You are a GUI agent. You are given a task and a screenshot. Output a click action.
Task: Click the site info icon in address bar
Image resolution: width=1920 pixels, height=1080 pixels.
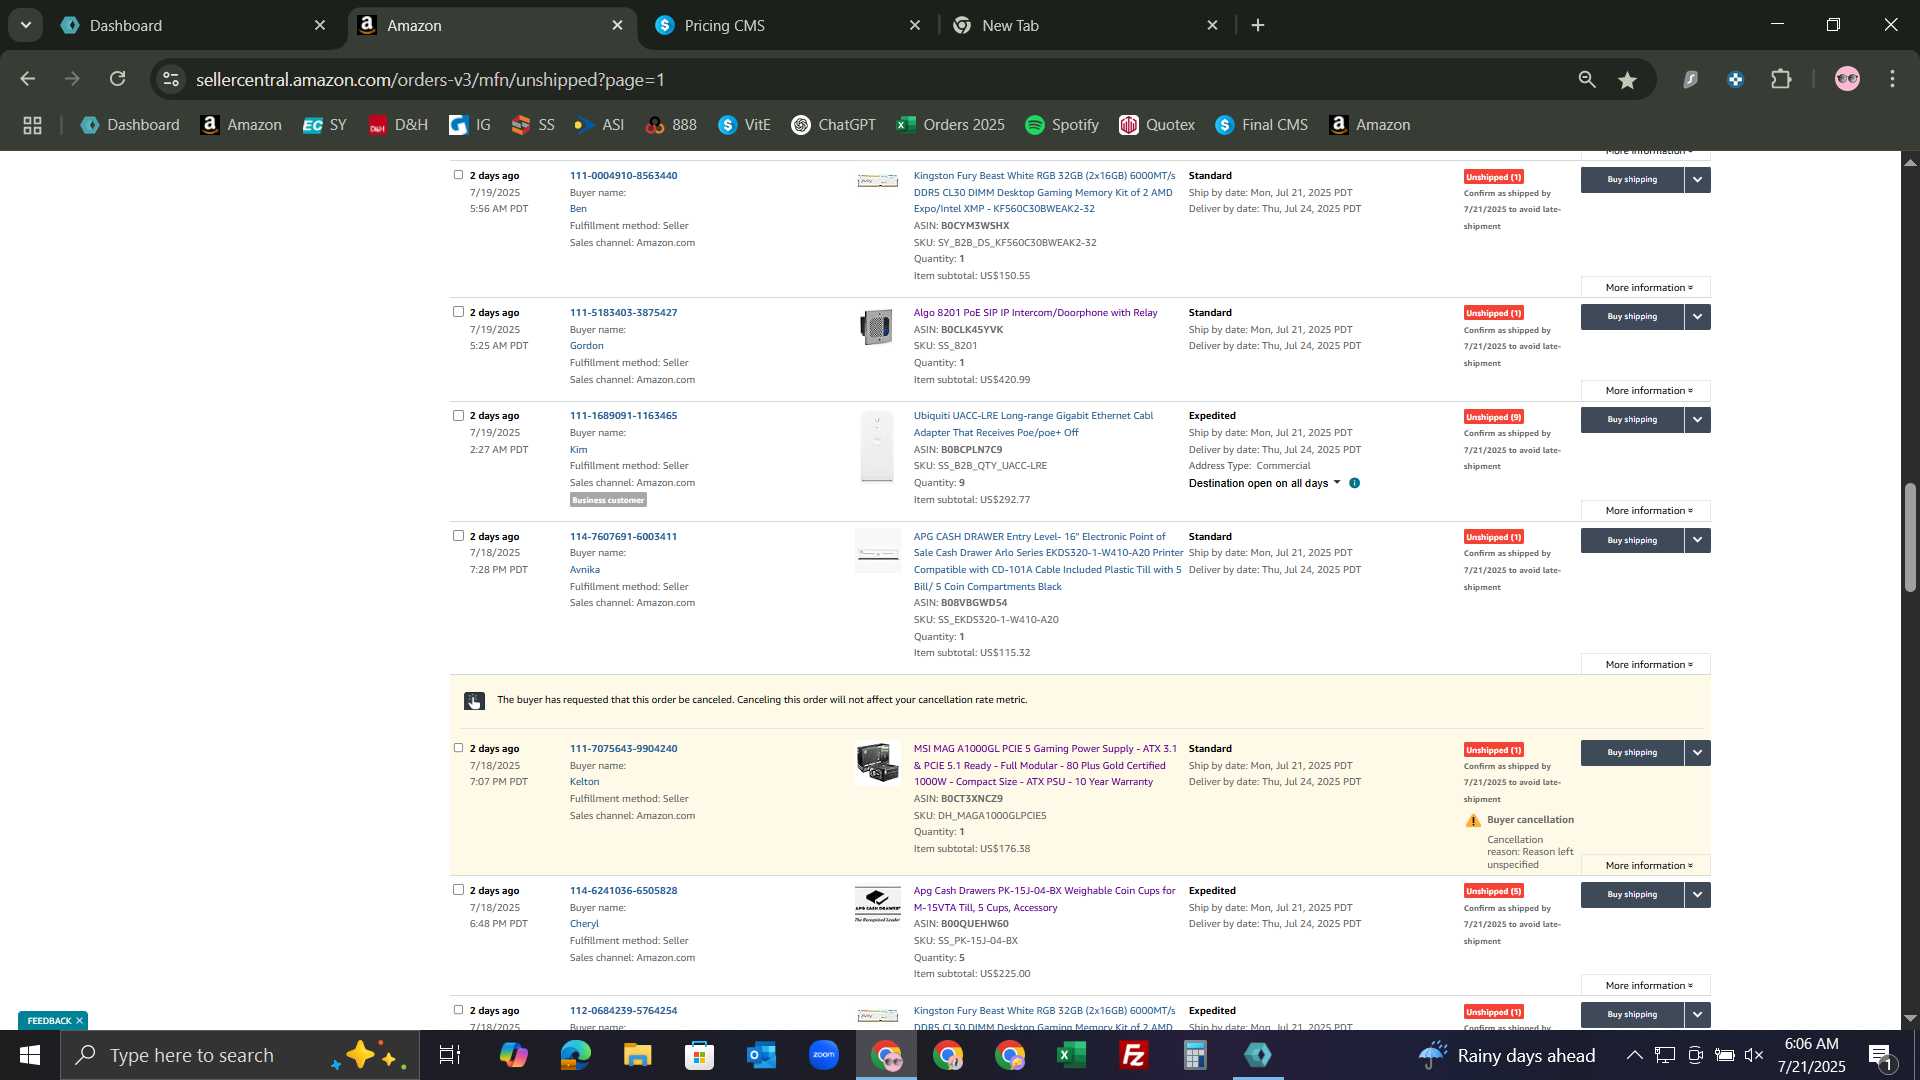point(171,79)
